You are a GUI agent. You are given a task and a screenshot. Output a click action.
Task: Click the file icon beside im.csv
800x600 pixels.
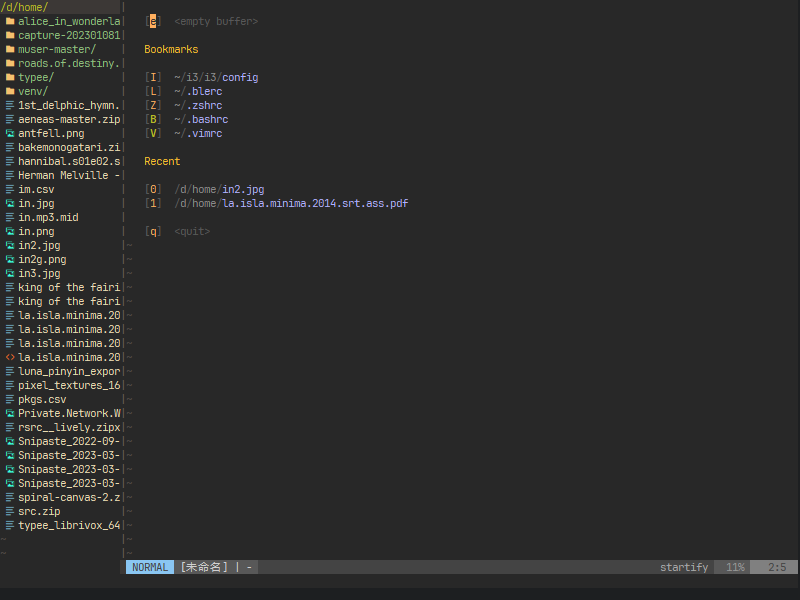[x=10, y=189]
